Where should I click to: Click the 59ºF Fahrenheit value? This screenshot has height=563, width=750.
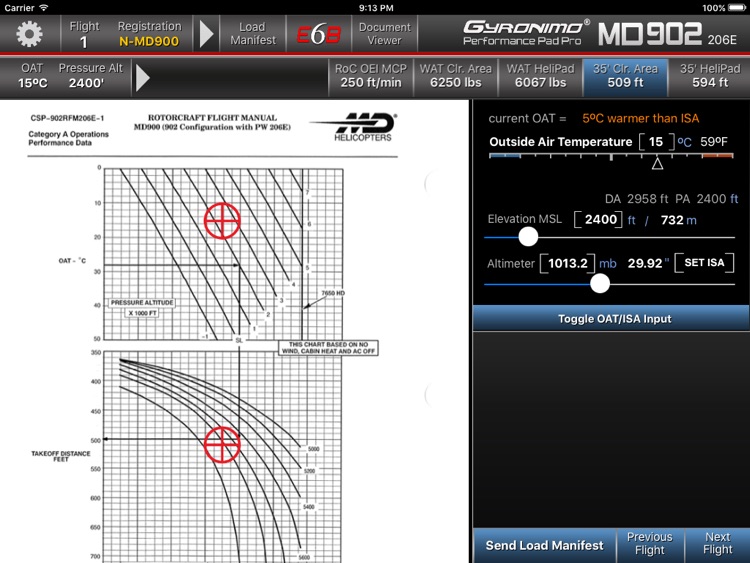coord(714,142)
